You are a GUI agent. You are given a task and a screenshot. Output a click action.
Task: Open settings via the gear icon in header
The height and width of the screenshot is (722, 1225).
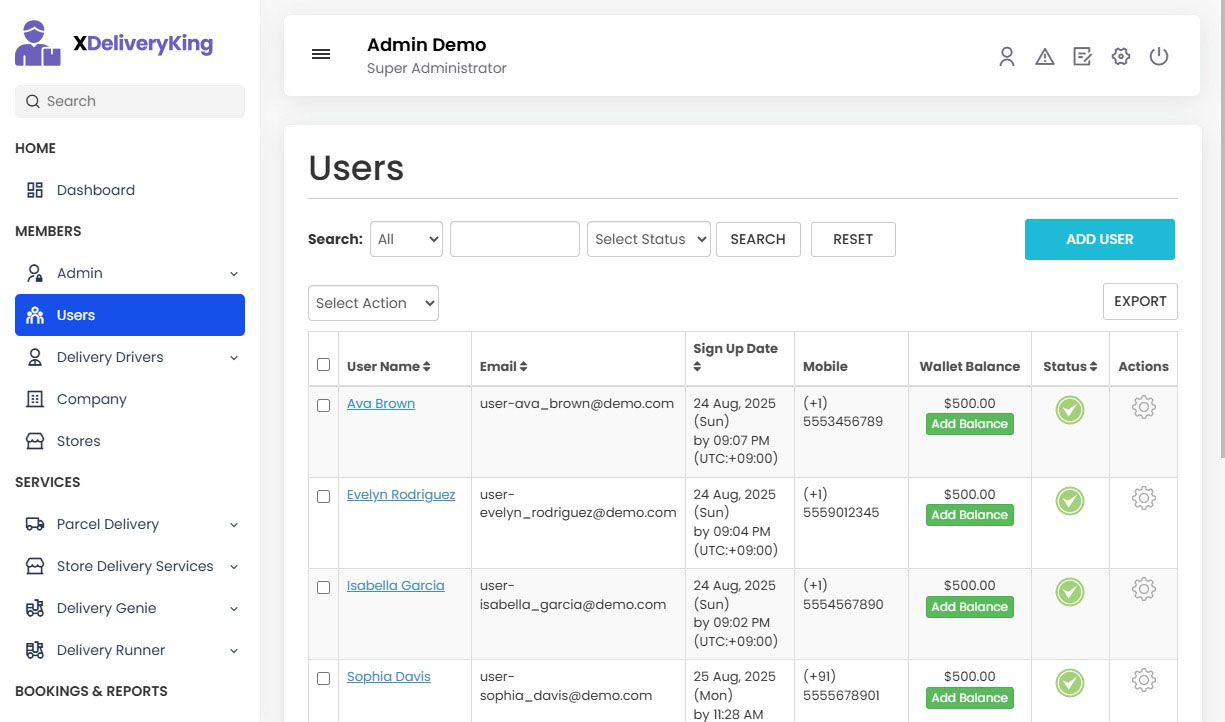coord(1121,56)
